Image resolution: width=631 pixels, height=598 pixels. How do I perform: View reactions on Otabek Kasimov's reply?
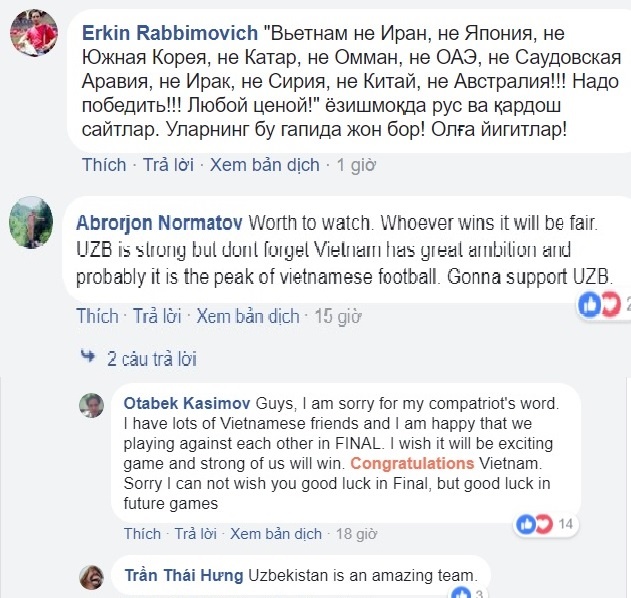click(544, 523)
